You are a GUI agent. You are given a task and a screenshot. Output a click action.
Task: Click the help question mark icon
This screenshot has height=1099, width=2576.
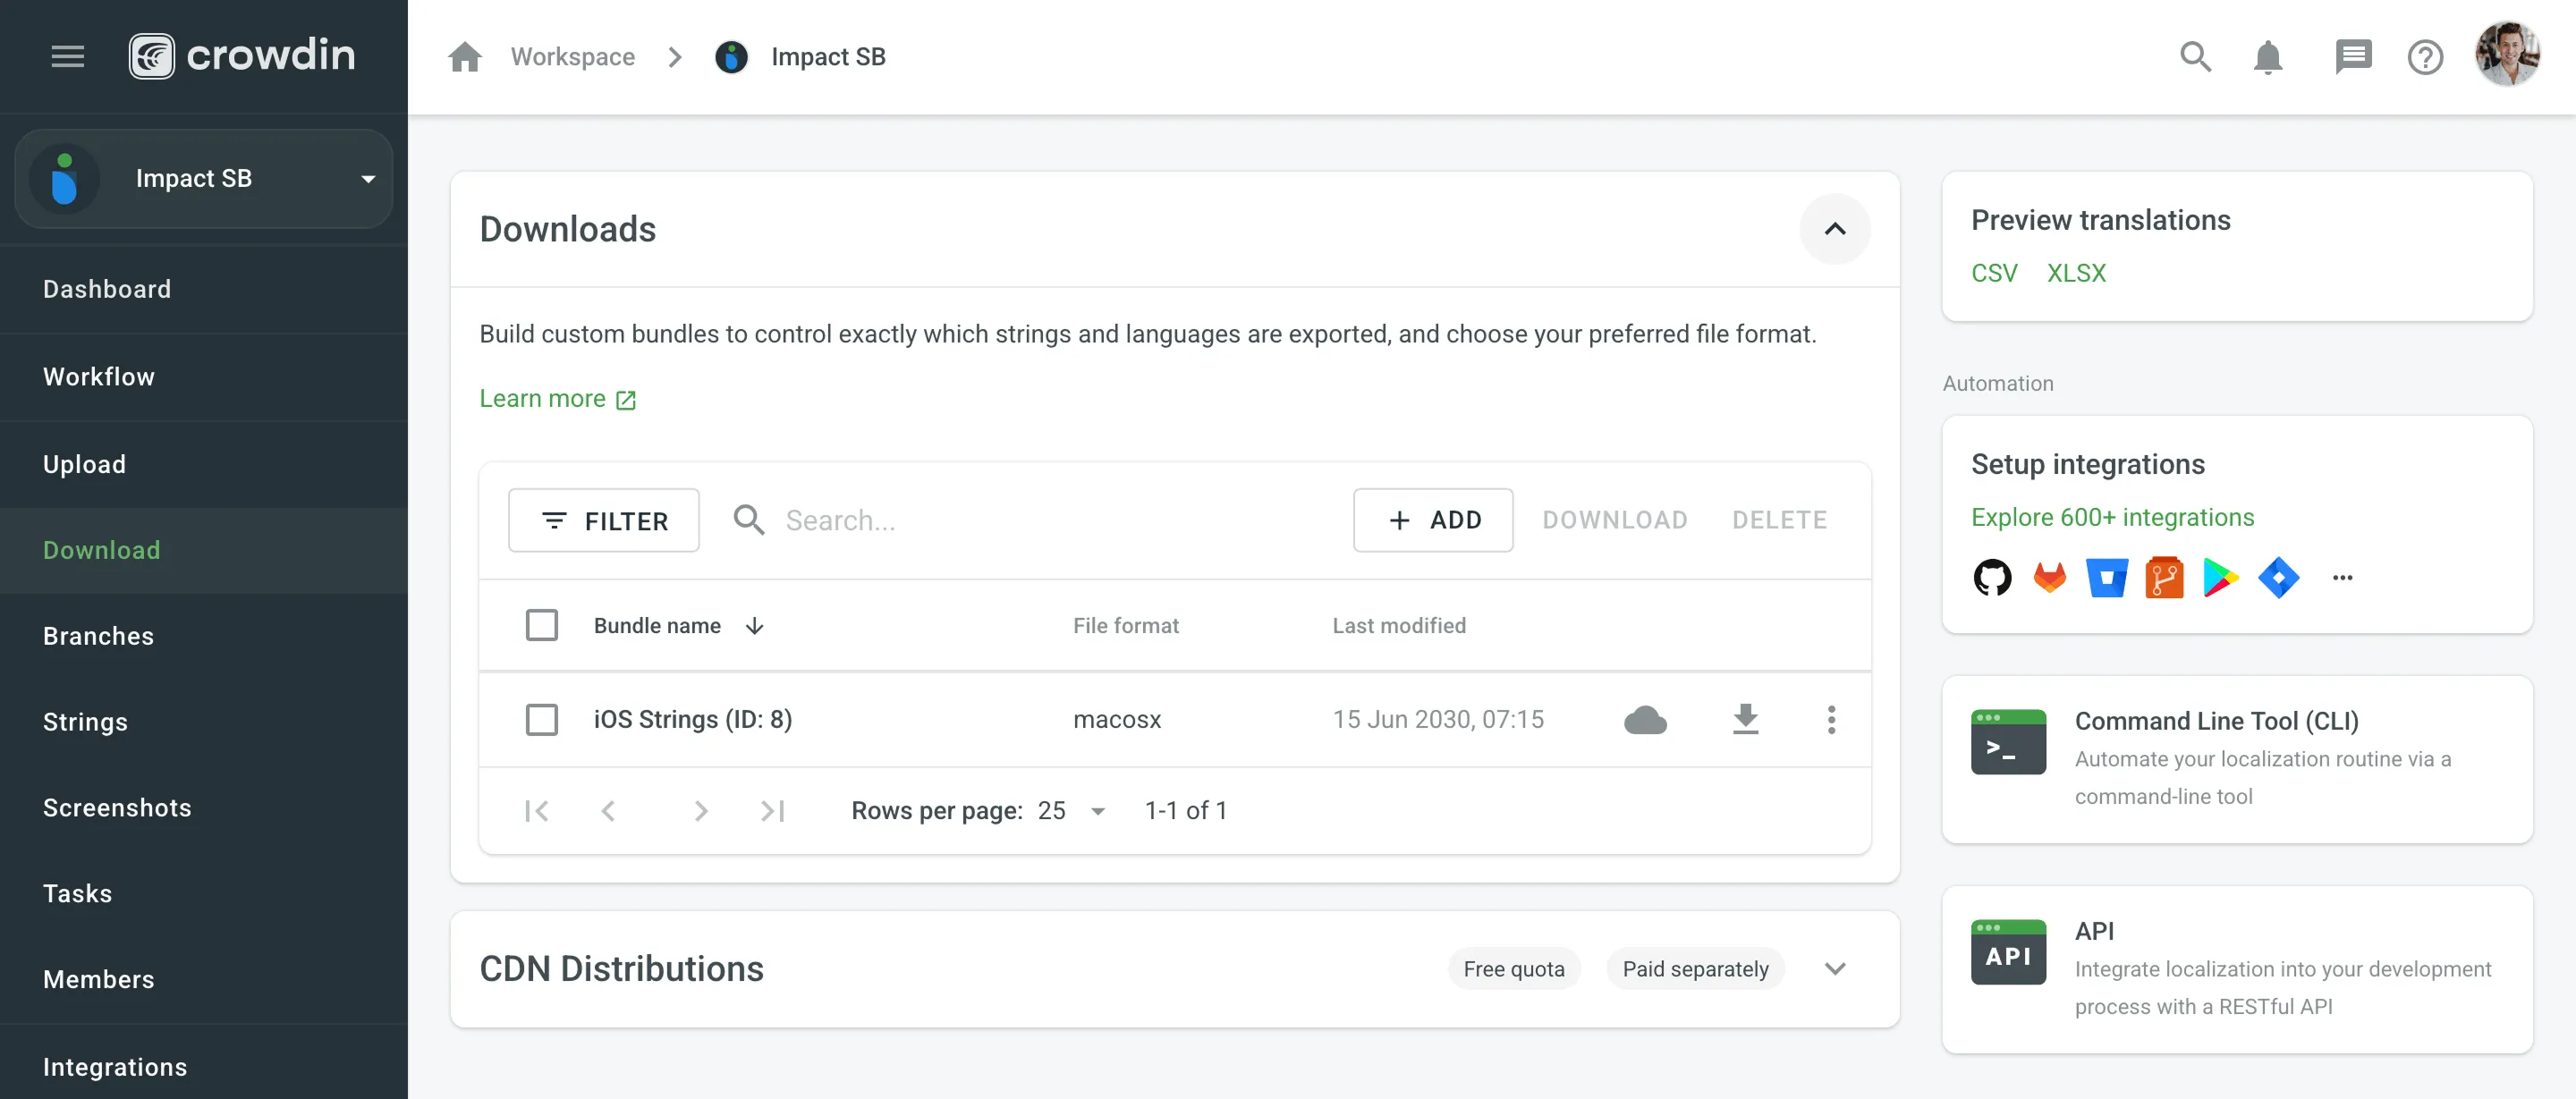(x=2424, y=57)
